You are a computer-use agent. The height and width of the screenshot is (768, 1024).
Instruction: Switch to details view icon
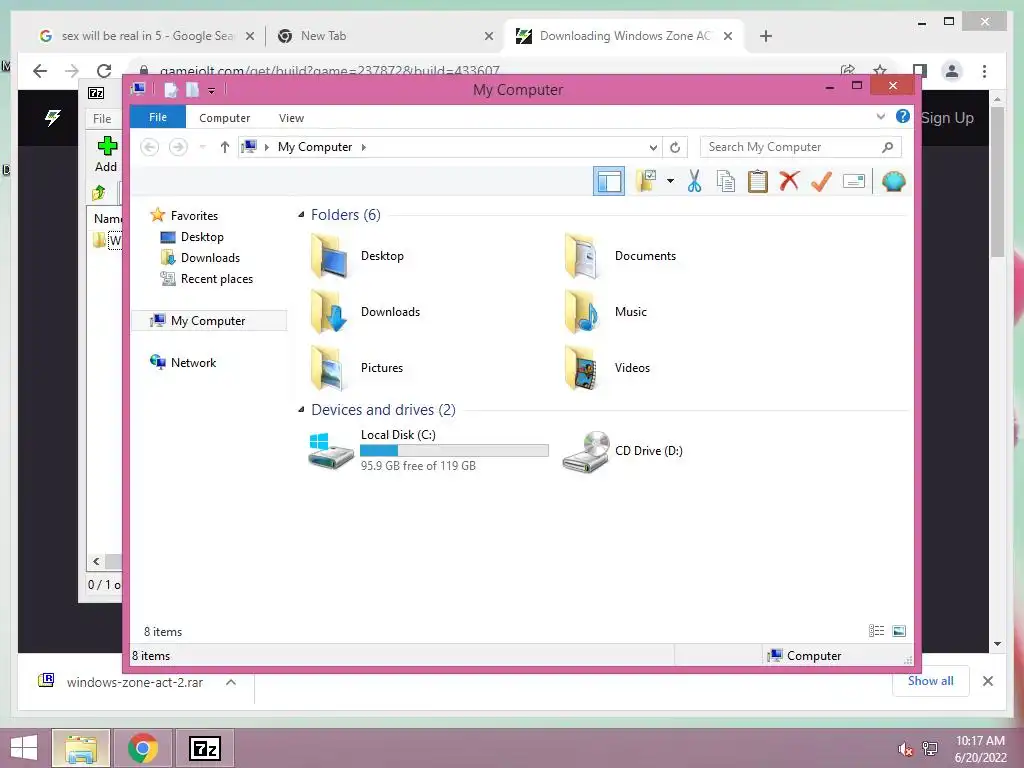point(876,630)
